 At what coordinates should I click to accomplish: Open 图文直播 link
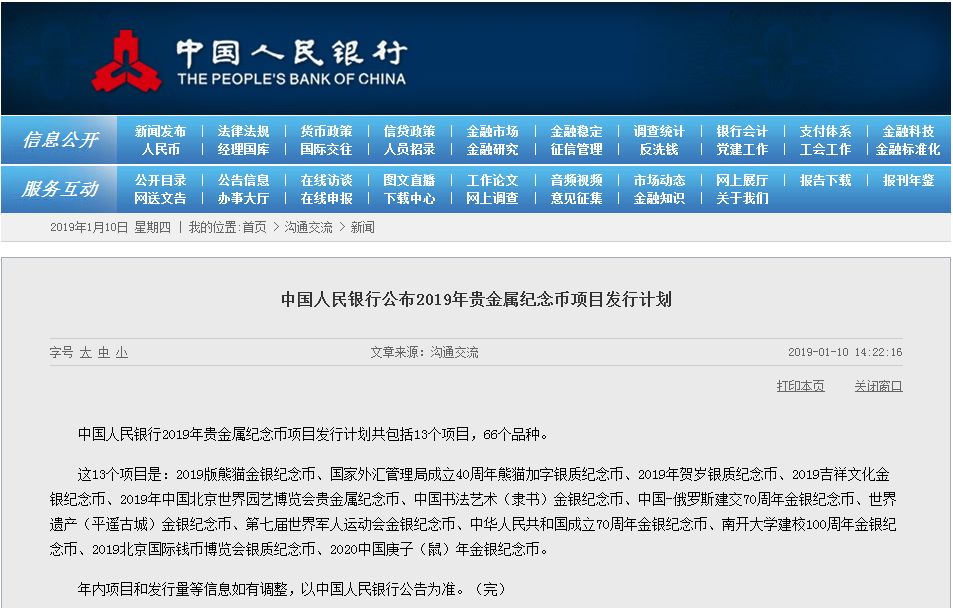pyautogui.click(x=410, y=181)
